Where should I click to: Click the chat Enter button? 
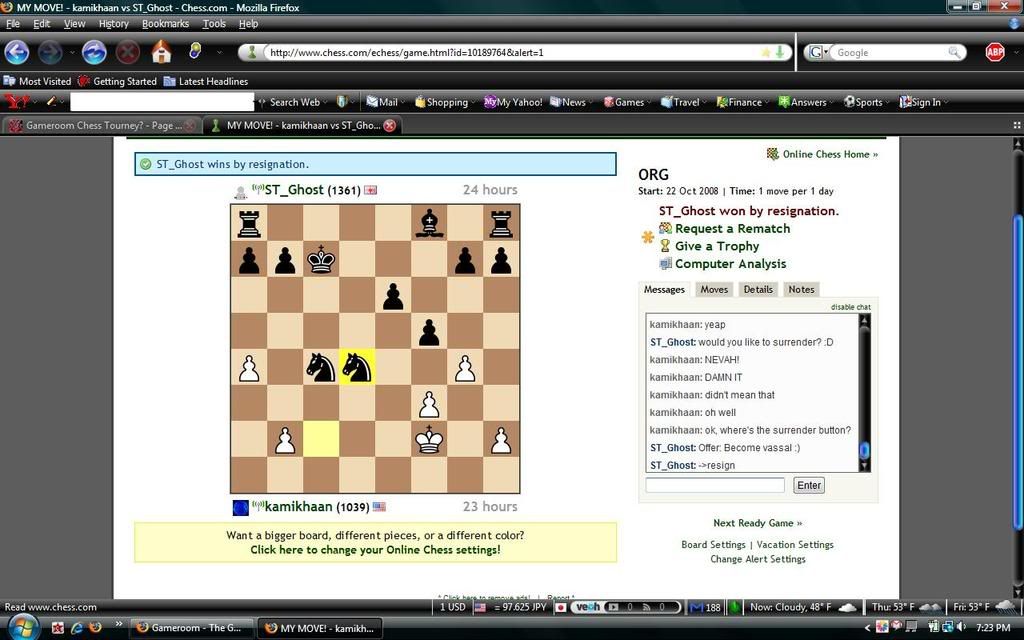[808, 485]
